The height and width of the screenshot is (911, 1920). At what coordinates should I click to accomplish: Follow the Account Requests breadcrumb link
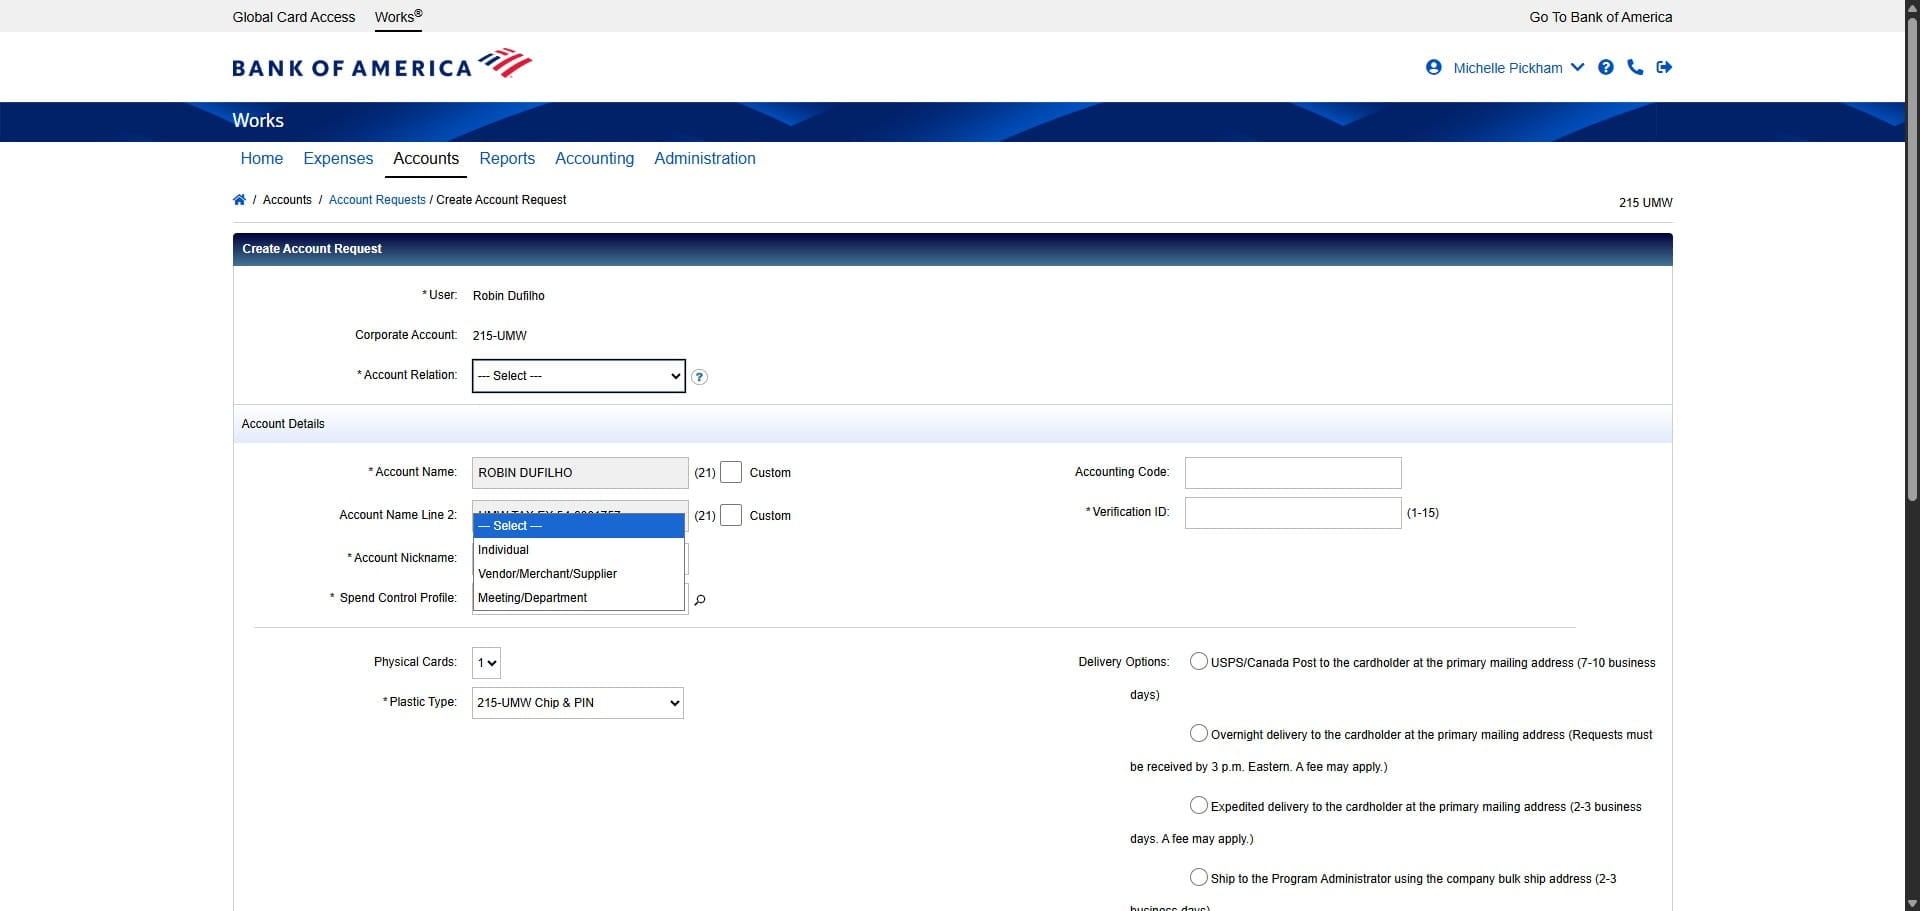(377, 199)
